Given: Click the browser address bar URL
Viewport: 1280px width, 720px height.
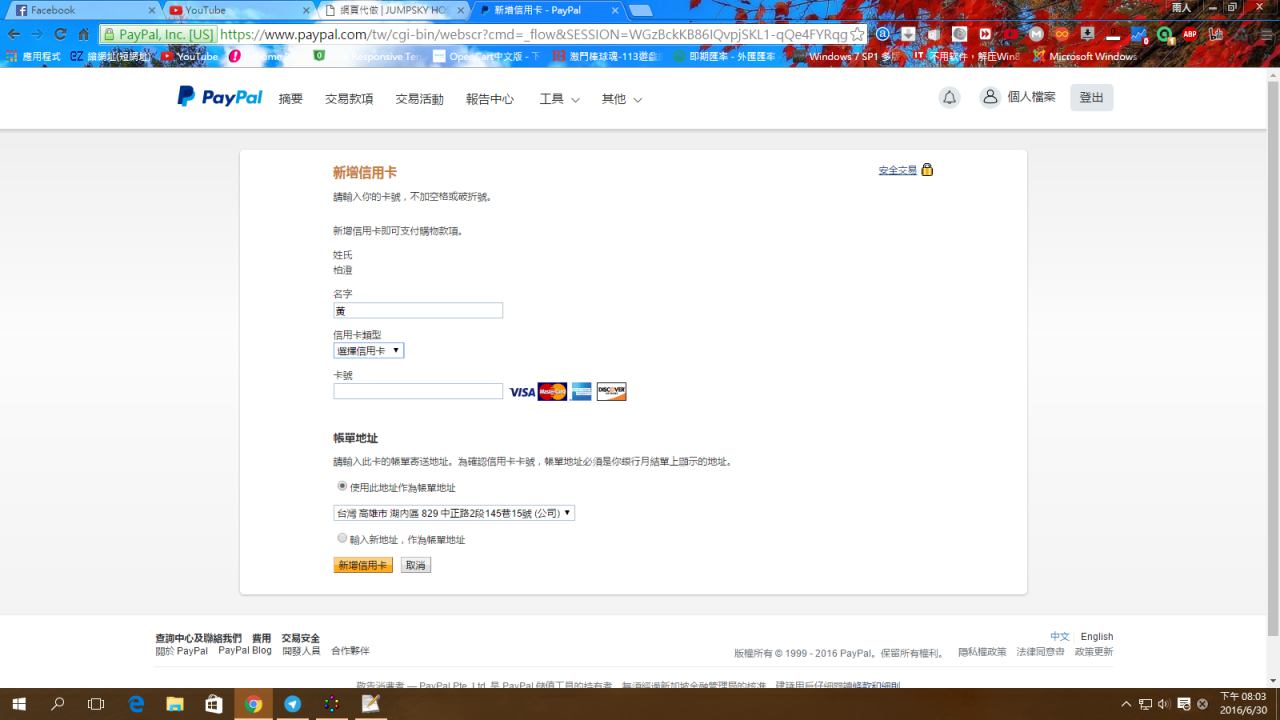Looking at the screenshot, I should coord(533,34).
